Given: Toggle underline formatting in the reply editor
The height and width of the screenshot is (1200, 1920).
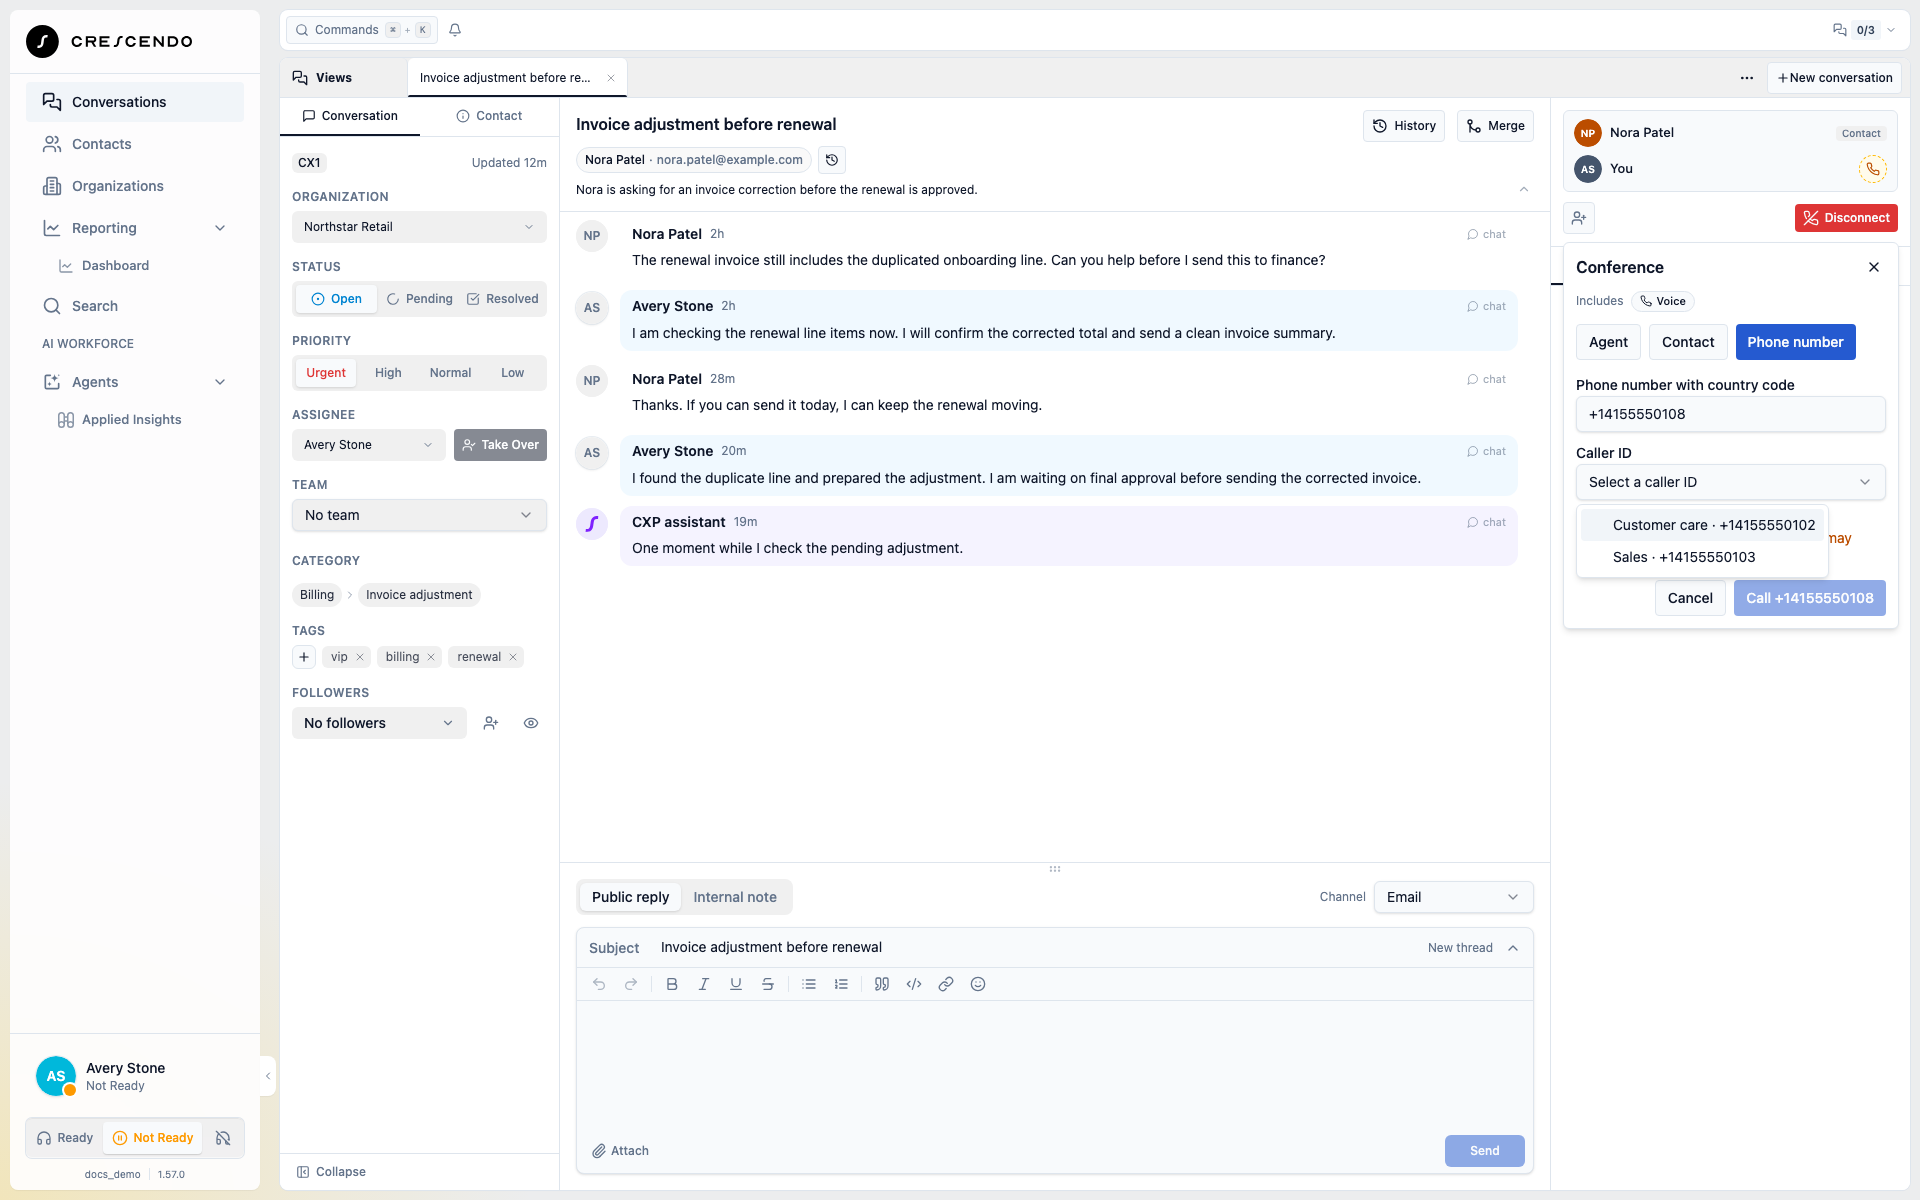Looking at the screenshot, I should point(736,984).
